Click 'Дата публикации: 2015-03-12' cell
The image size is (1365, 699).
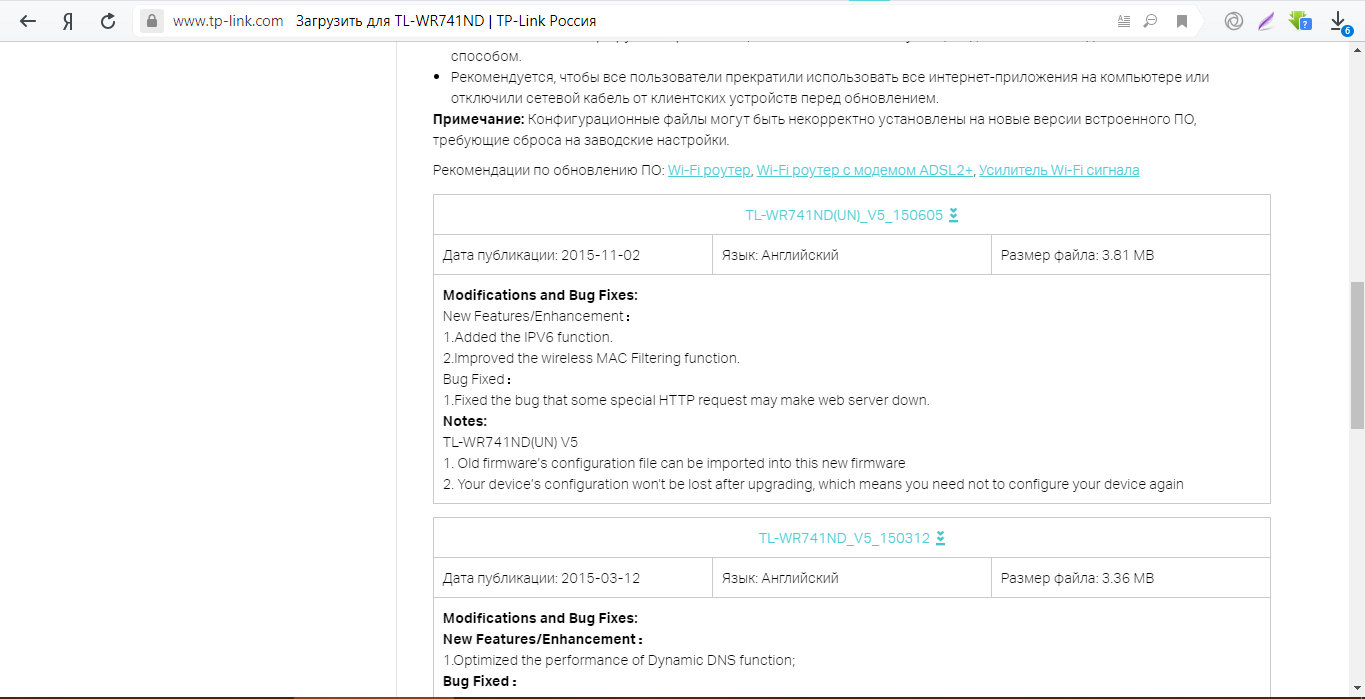573,578
